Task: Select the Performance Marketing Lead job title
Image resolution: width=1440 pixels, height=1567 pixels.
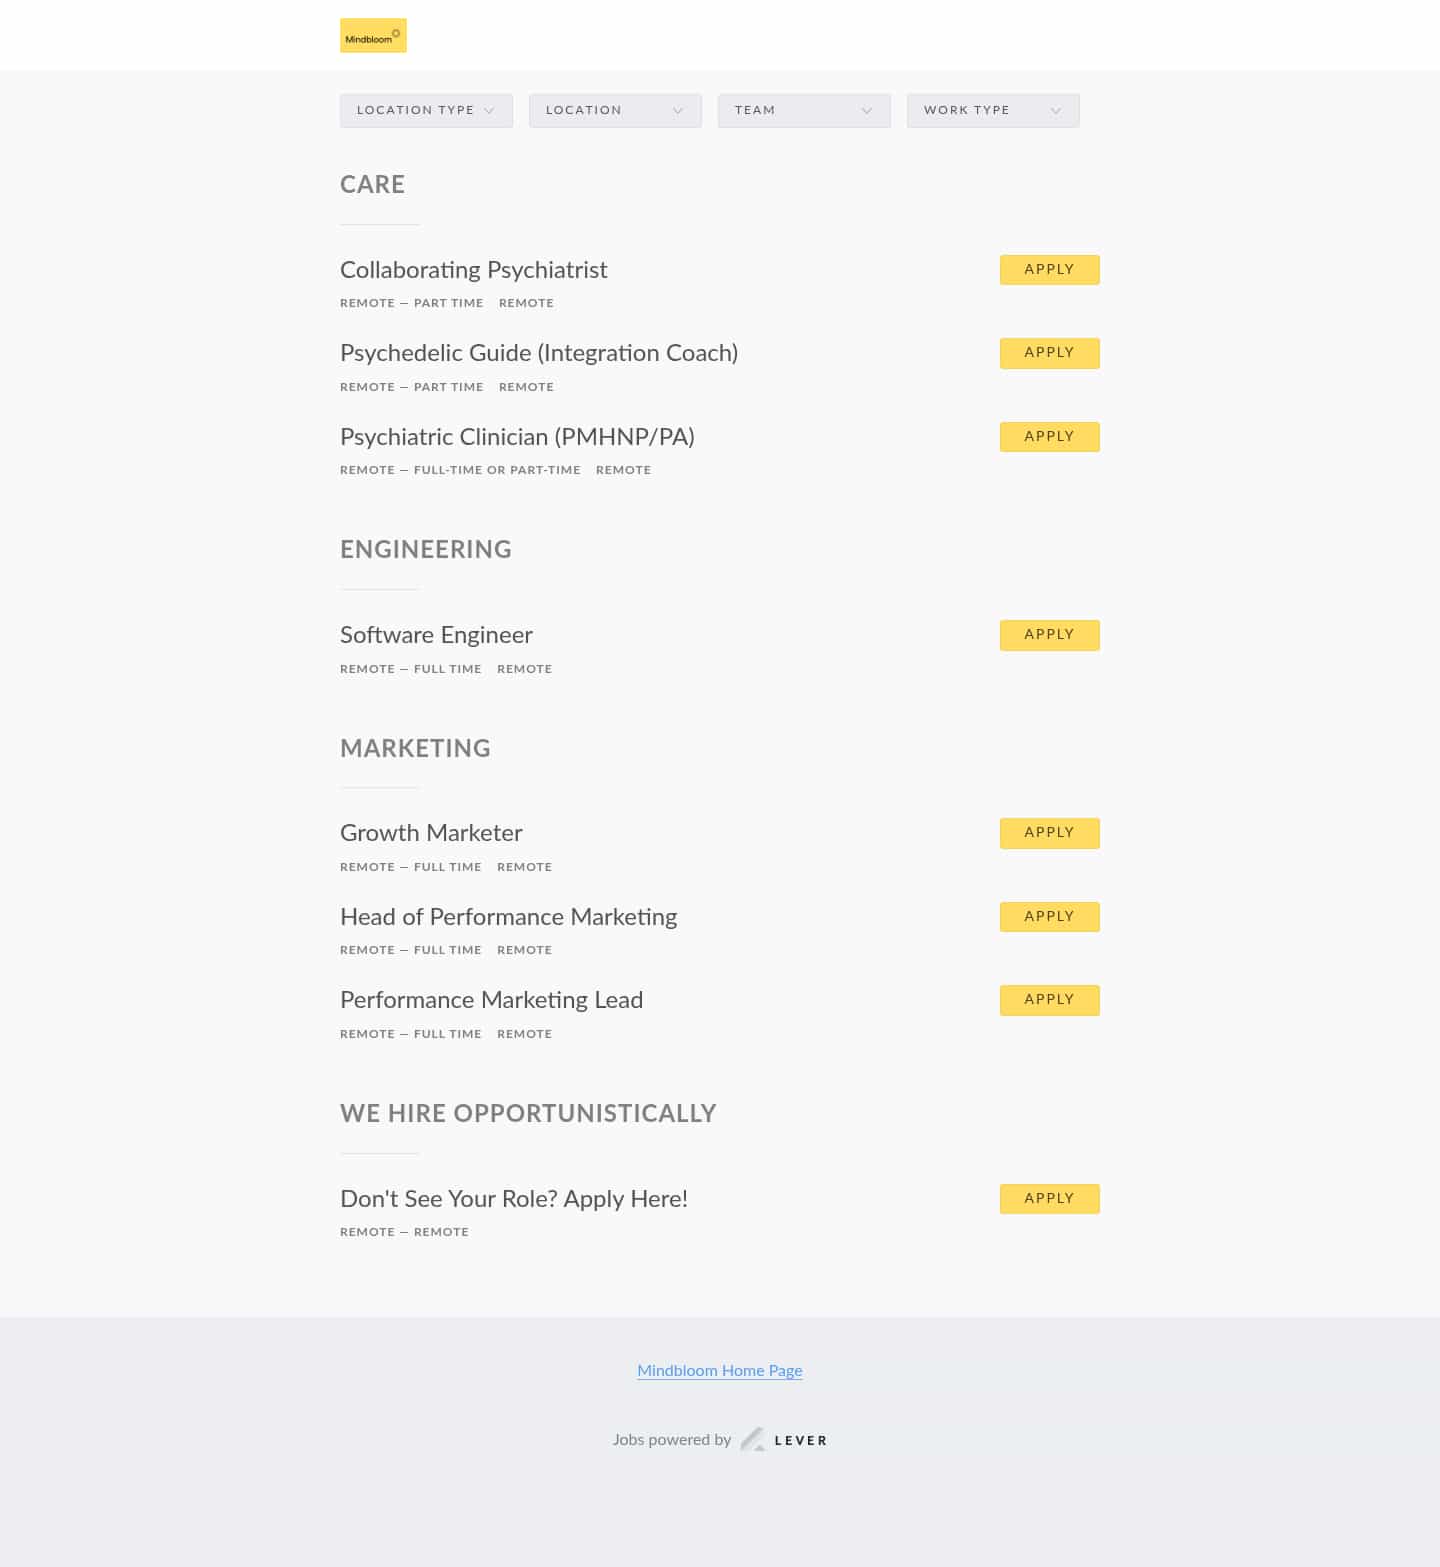Action: [x=491, y=1000]
